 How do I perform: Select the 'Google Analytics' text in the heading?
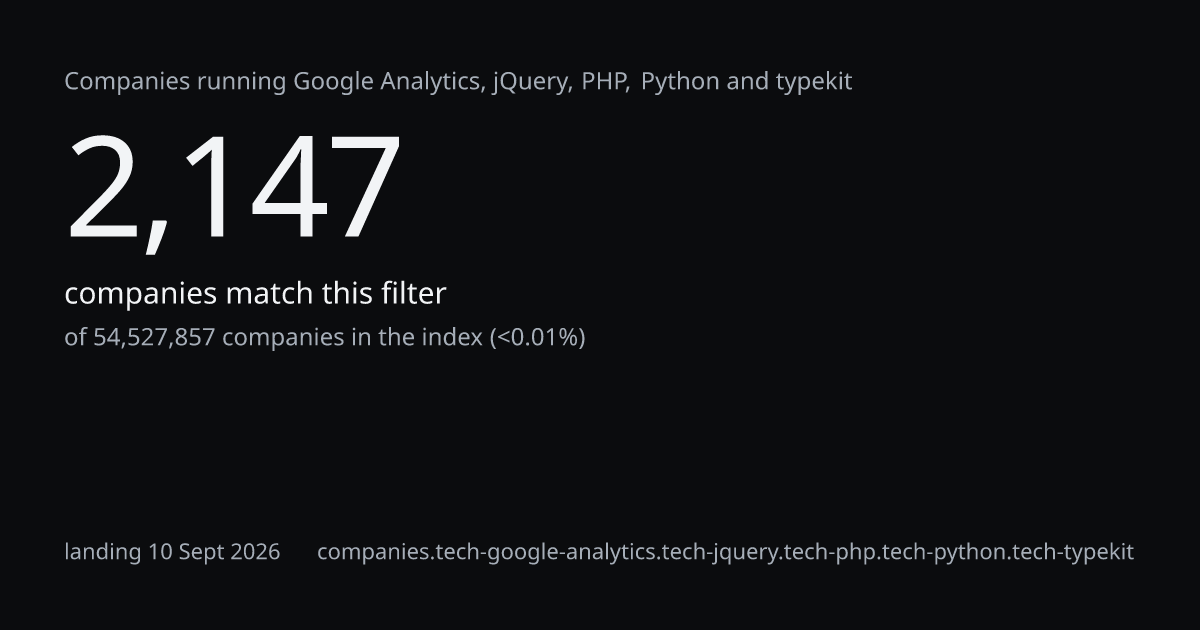(384, 82)
